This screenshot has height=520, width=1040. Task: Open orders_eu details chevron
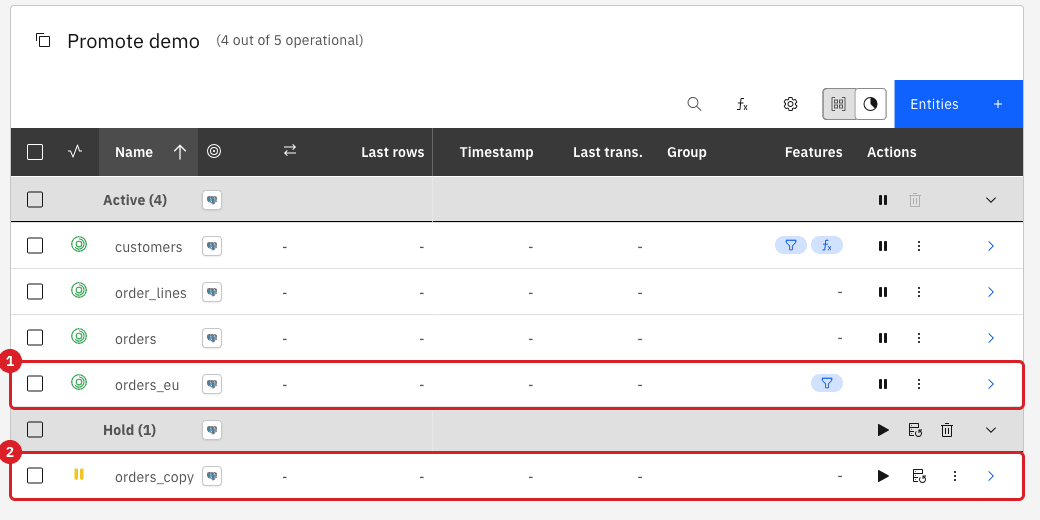[991, 384]
